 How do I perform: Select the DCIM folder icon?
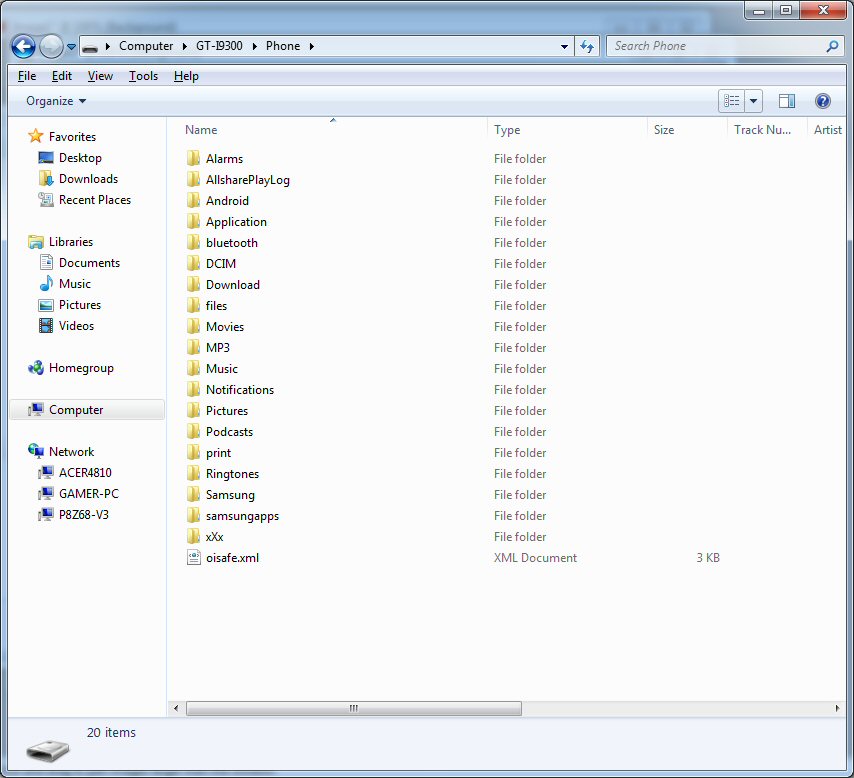coord(193,263)
